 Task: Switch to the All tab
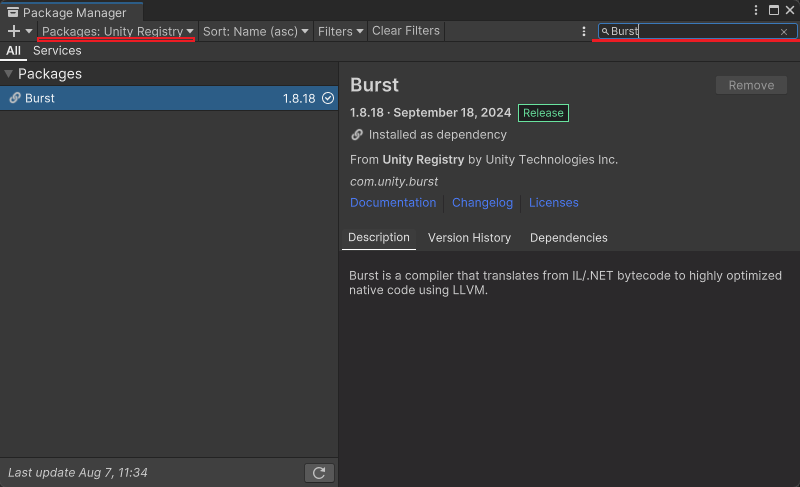click(13, 50)
